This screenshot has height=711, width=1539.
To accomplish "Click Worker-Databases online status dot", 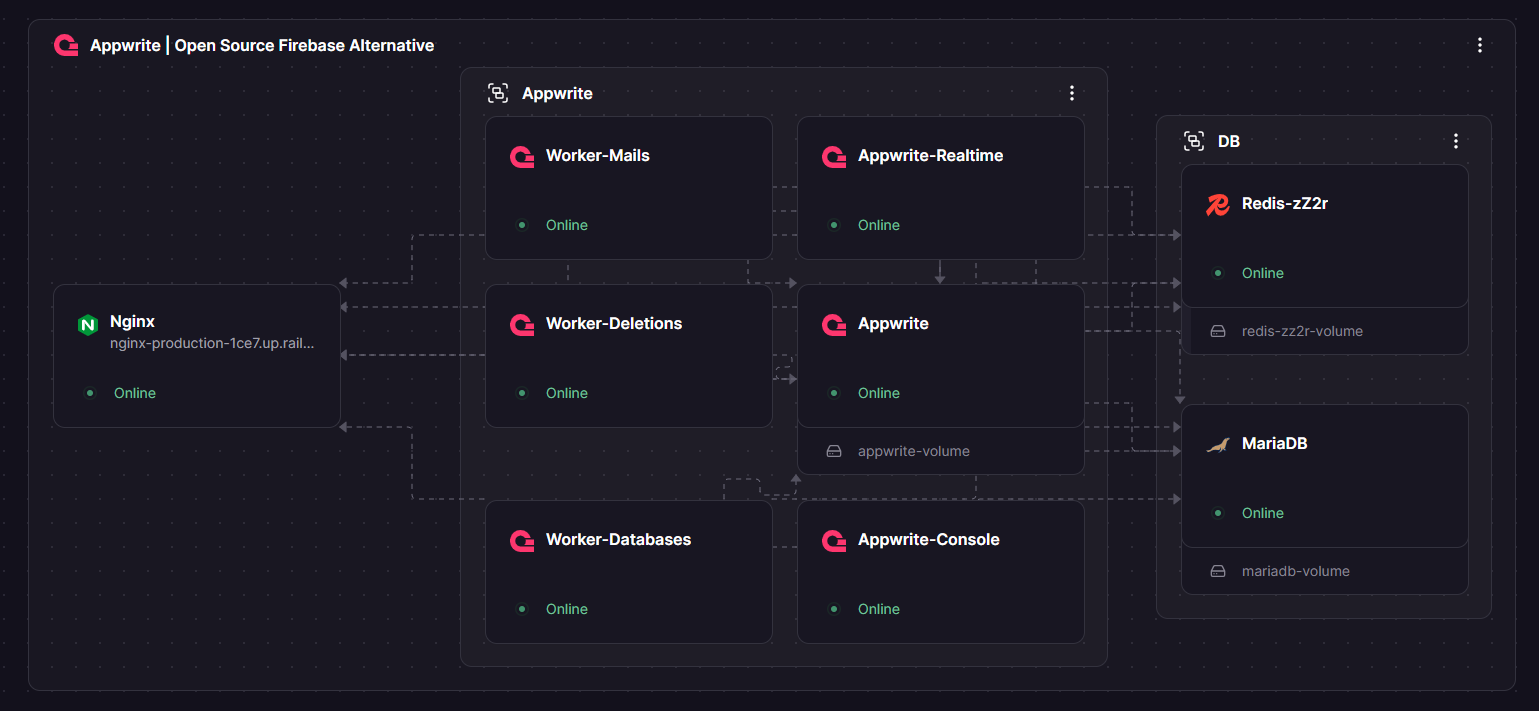I will (522, 609).
